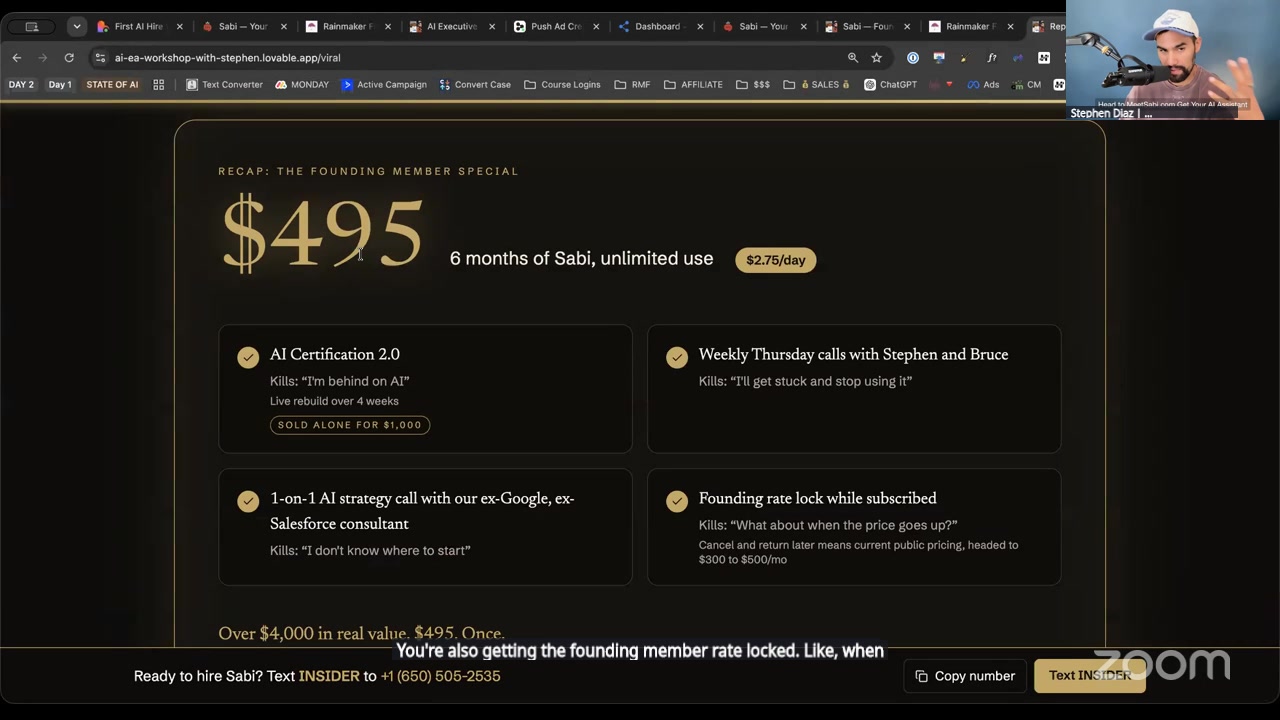
Task: Expand the SALES bookmark folder
Action: coord(817,85)
